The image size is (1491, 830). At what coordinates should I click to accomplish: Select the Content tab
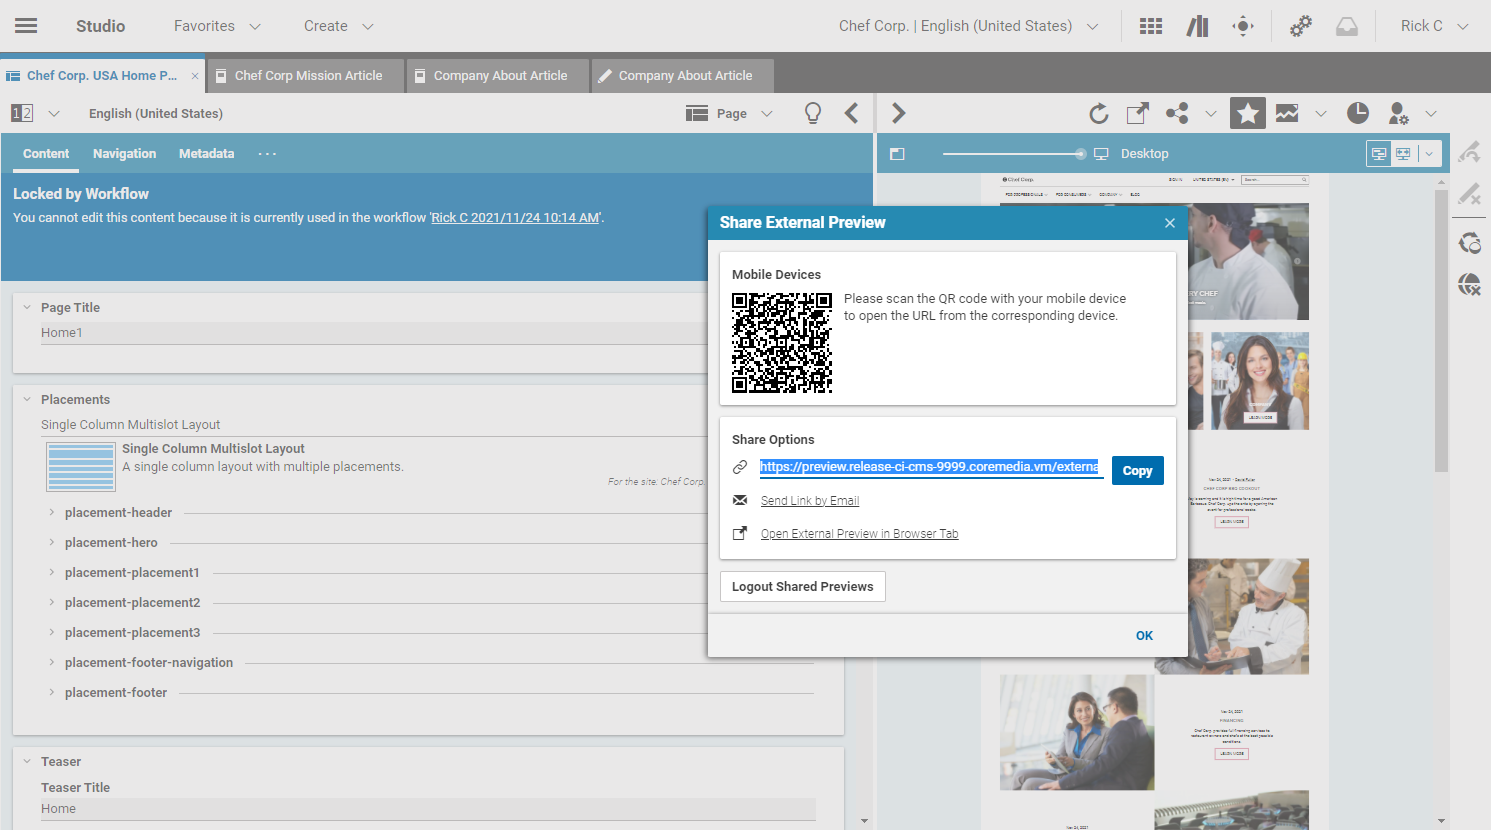click(x=46, y=154)
